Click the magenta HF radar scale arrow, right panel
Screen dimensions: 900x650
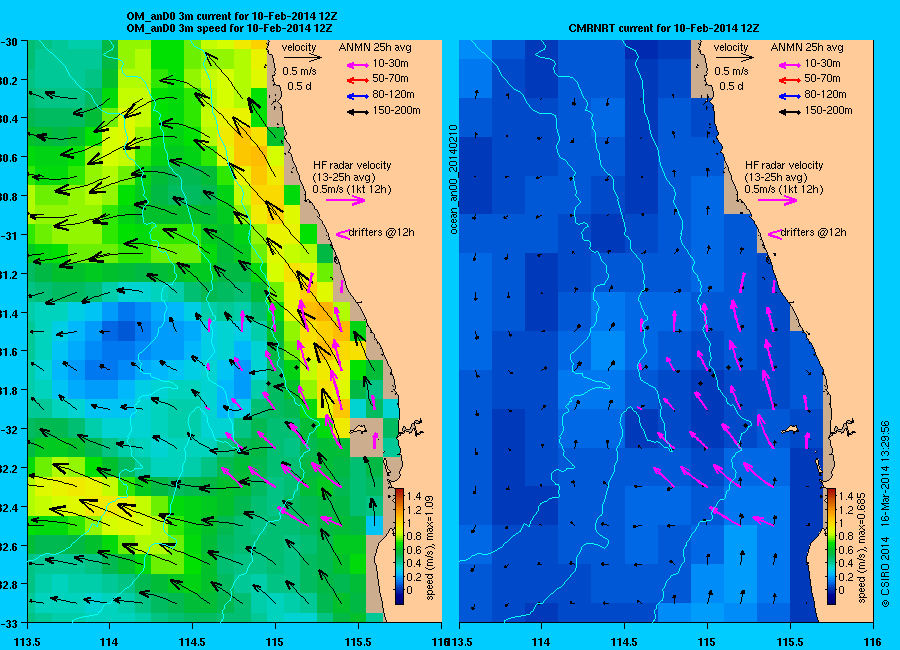778,200
